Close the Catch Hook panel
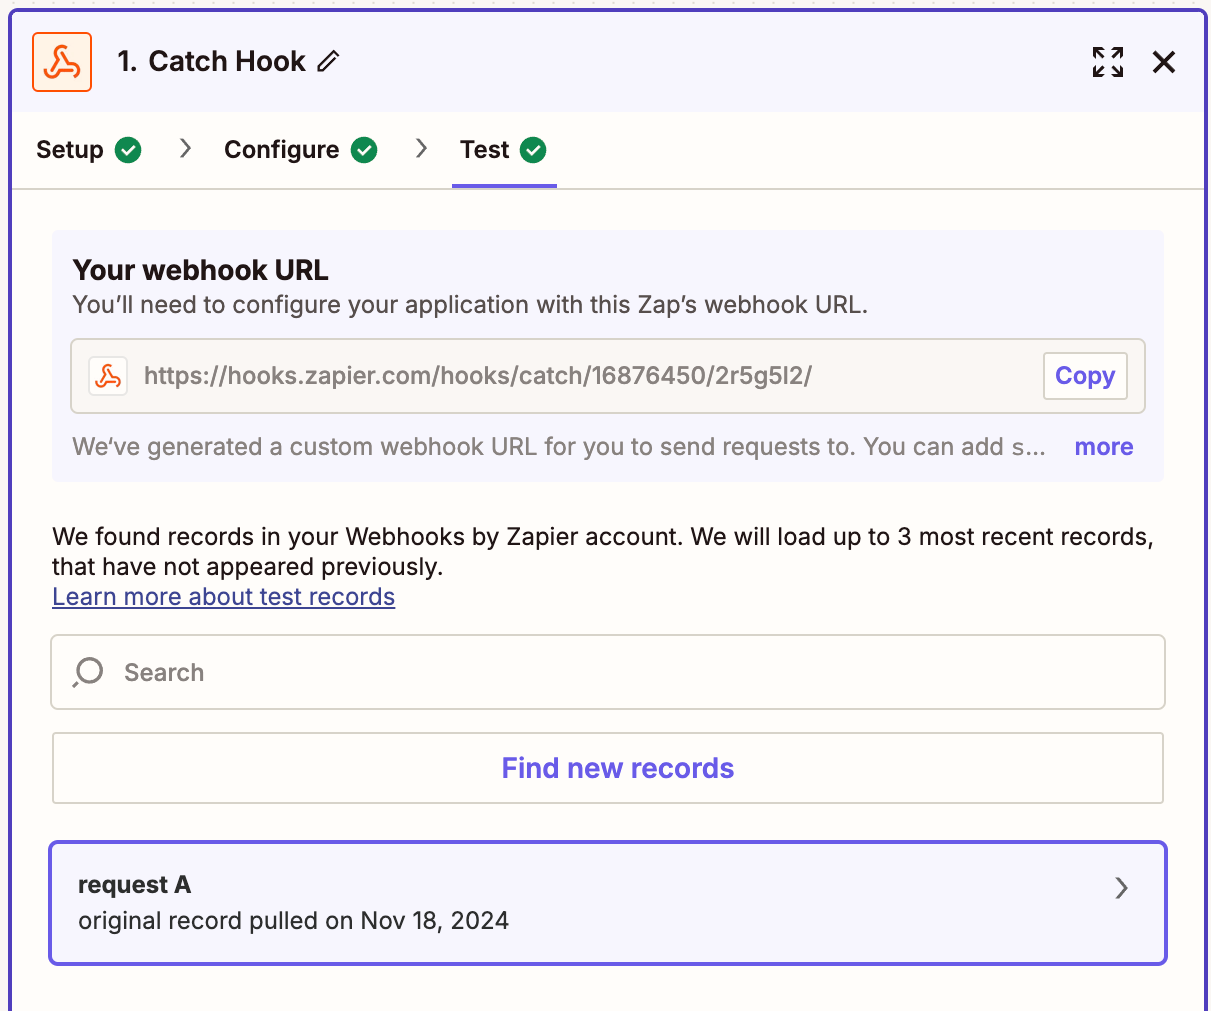 click(x=1164, y=62)
